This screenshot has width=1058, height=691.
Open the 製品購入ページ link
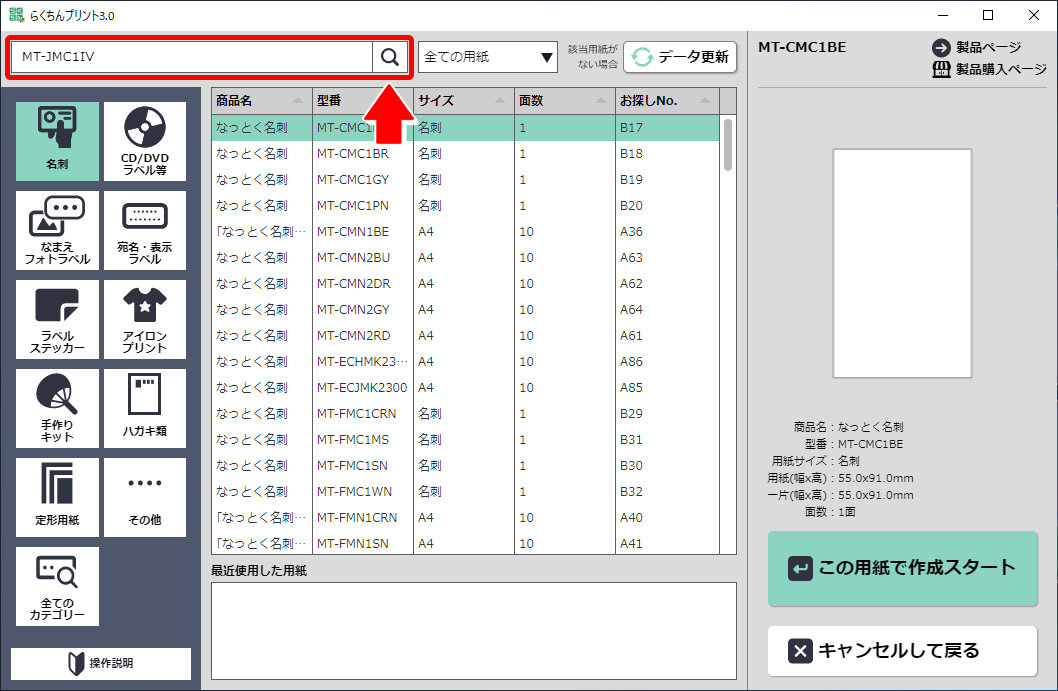pyautogui.click(x=989, y=69)
